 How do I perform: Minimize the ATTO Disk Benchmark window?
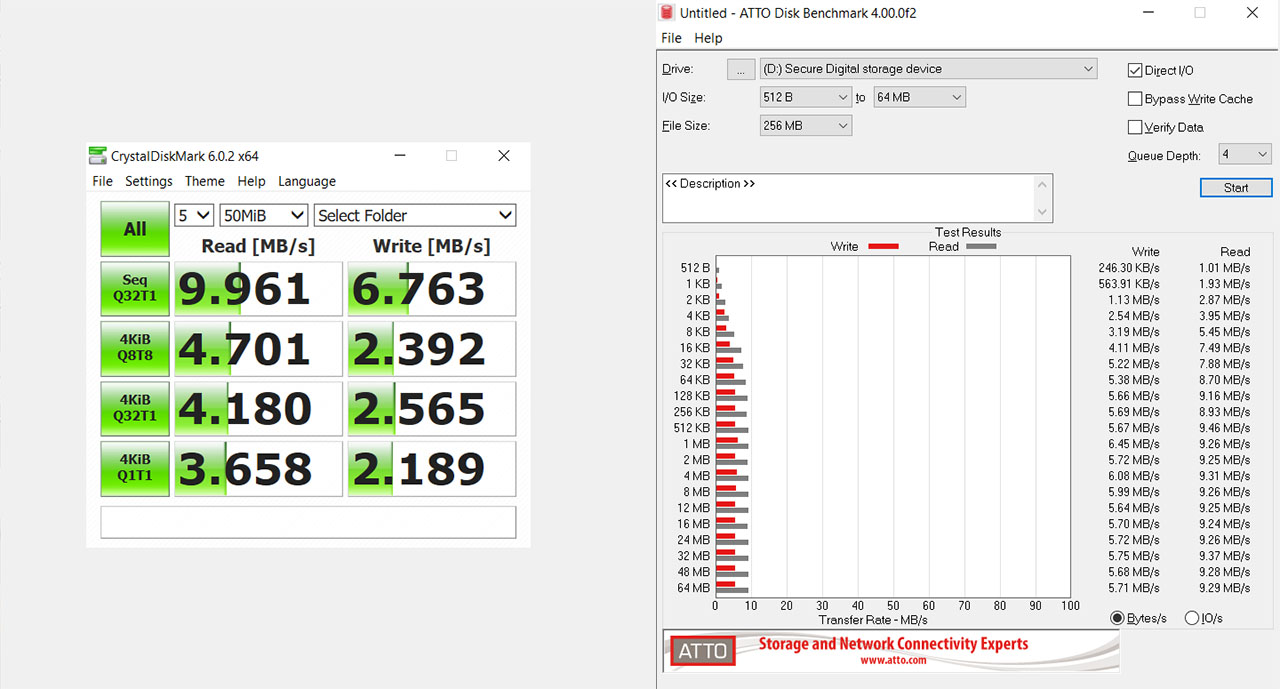click(x=1148, y=13)
